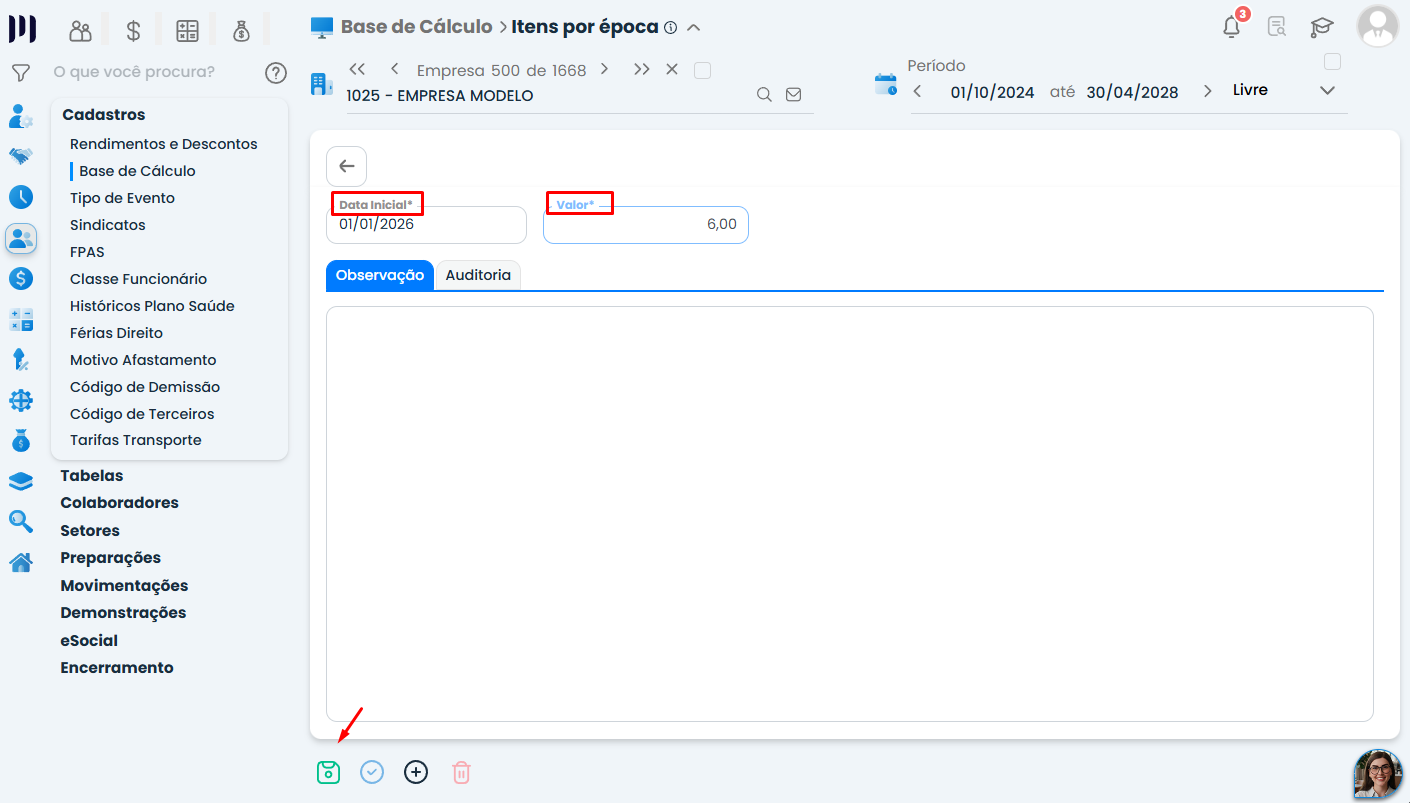Click the blue dollar coin sidebar icon

tap(21, 279)
